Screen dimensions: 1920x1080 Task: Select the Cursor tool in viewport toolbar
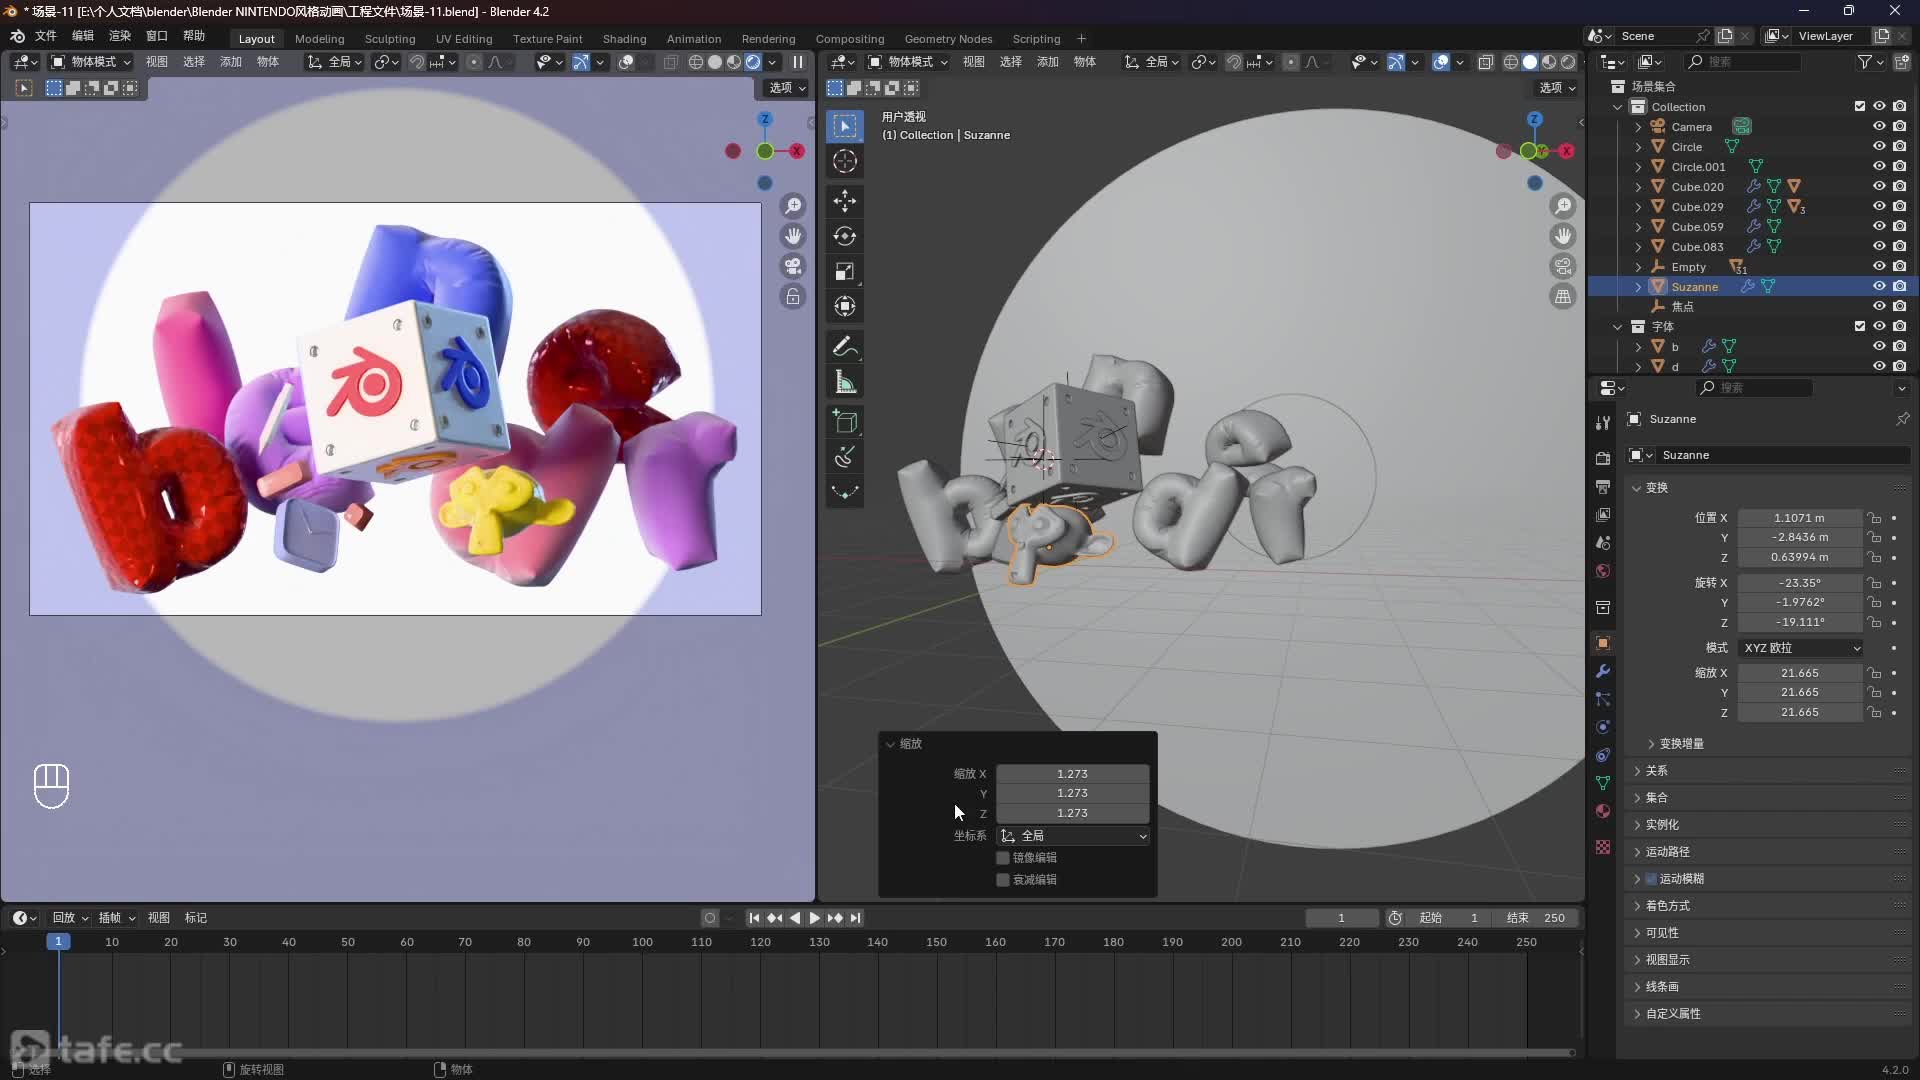pos(845,161)
